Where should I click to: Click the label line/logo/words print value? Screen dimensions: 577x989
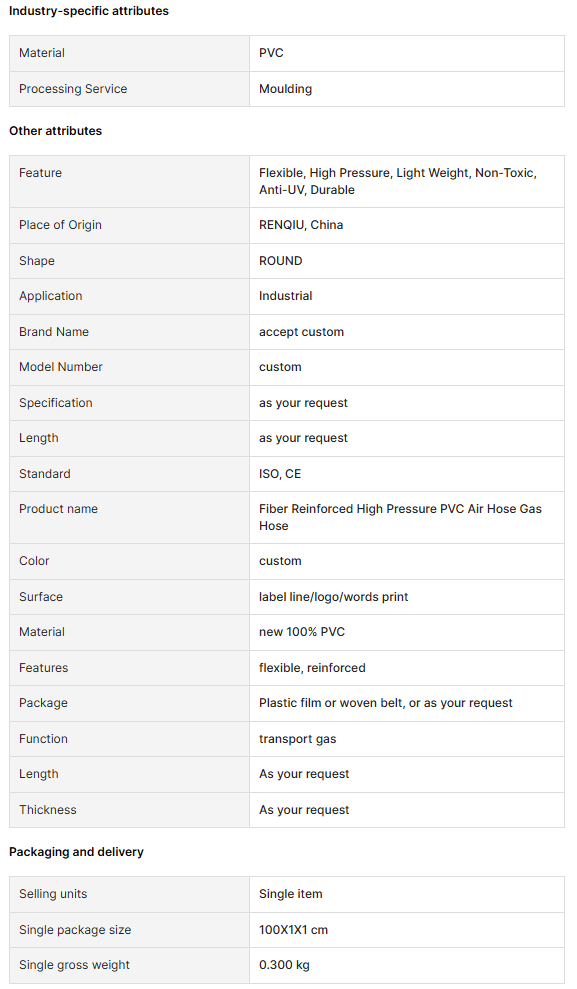334,597
